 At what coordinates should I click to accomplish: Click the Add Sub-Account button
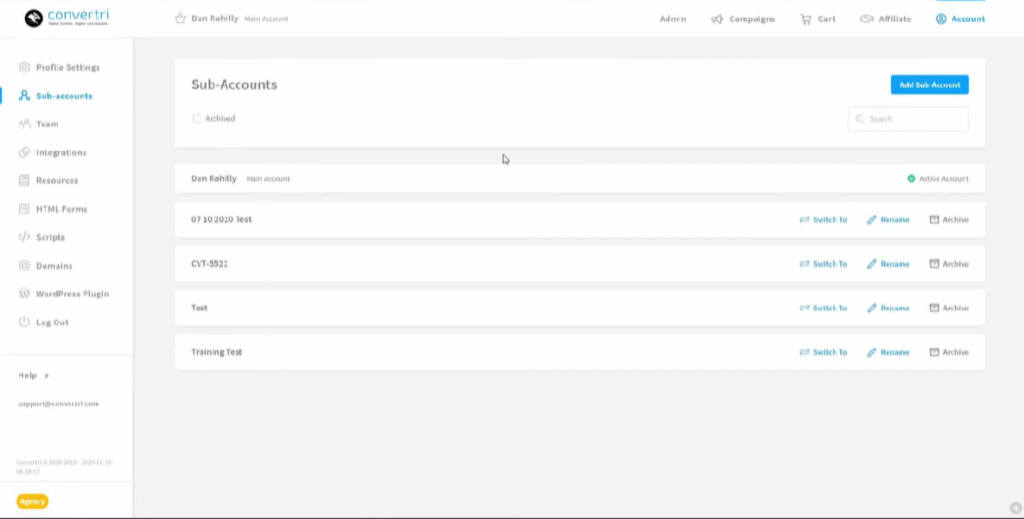(929, 85)
